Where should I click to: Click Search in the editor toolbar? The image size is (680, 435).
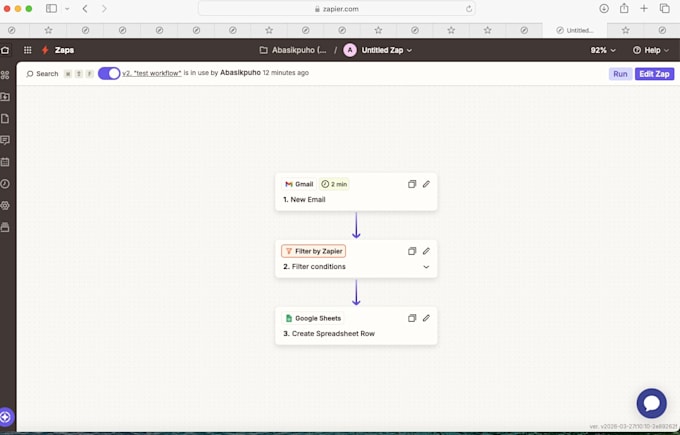42,74
